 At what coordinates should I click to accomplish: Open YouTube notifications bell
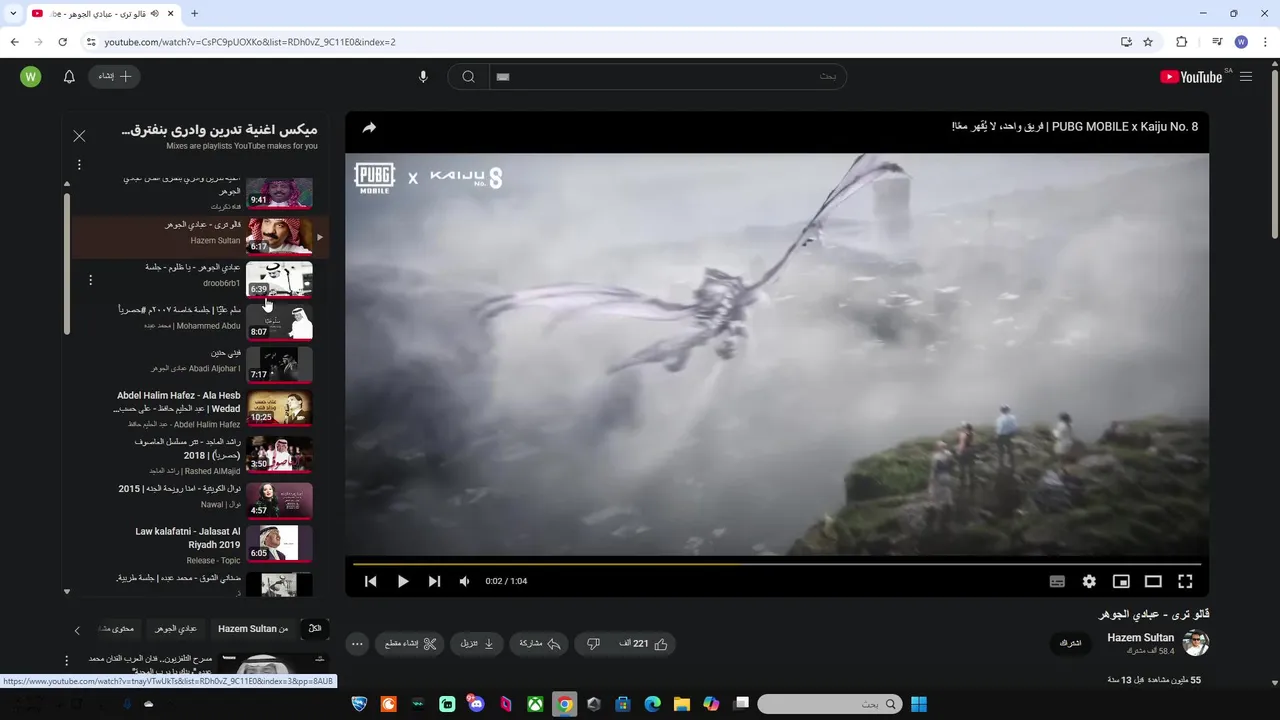[69, 77]
